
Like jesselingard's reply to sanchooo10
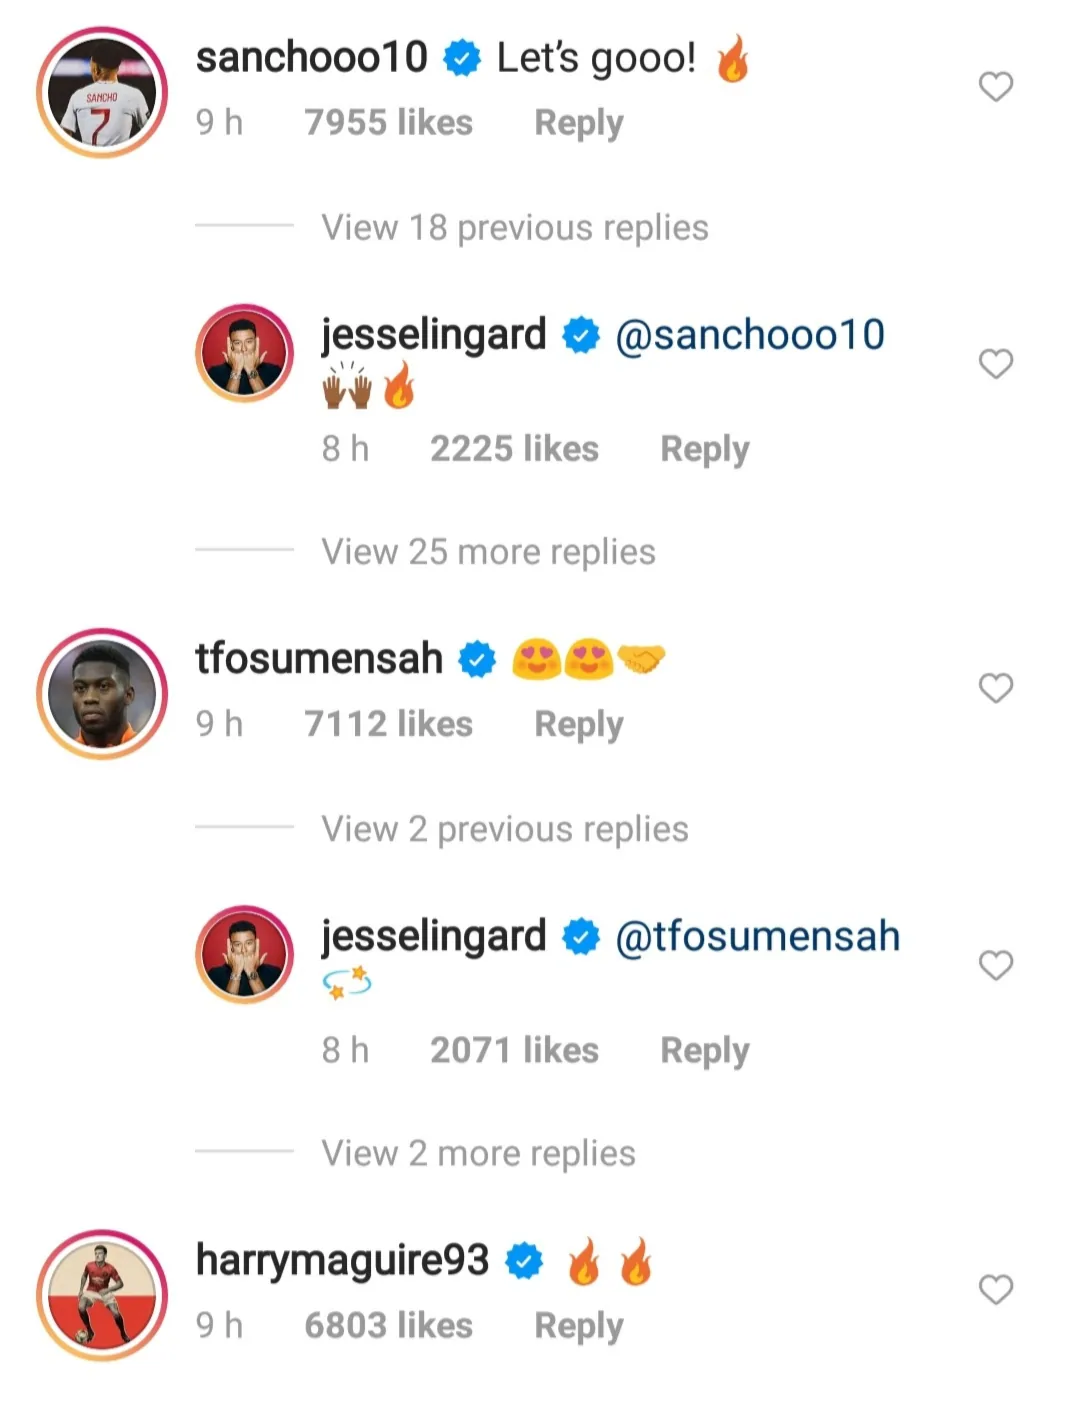click(x=995, y=364)
